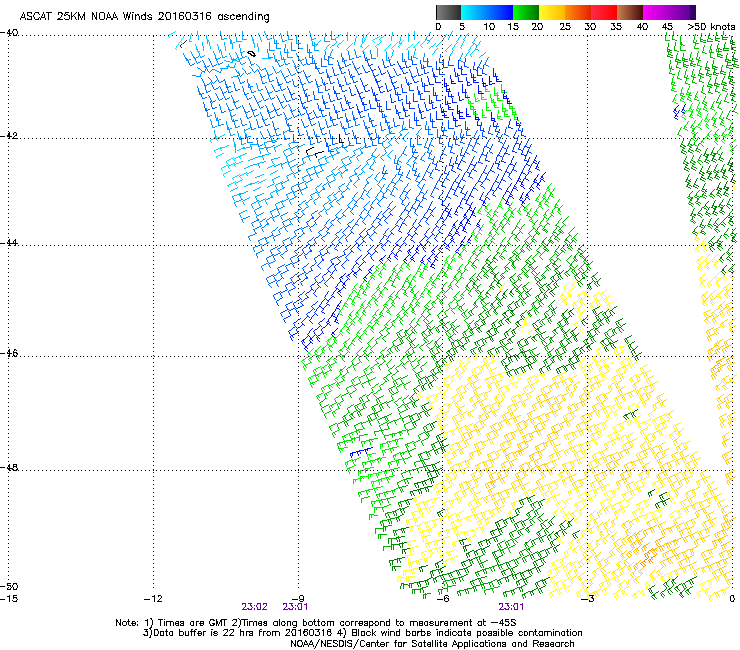Click the -9 longitude axis label
This screenshot has width=740, height=650.
pyautogui.click(x=298, y=599)
